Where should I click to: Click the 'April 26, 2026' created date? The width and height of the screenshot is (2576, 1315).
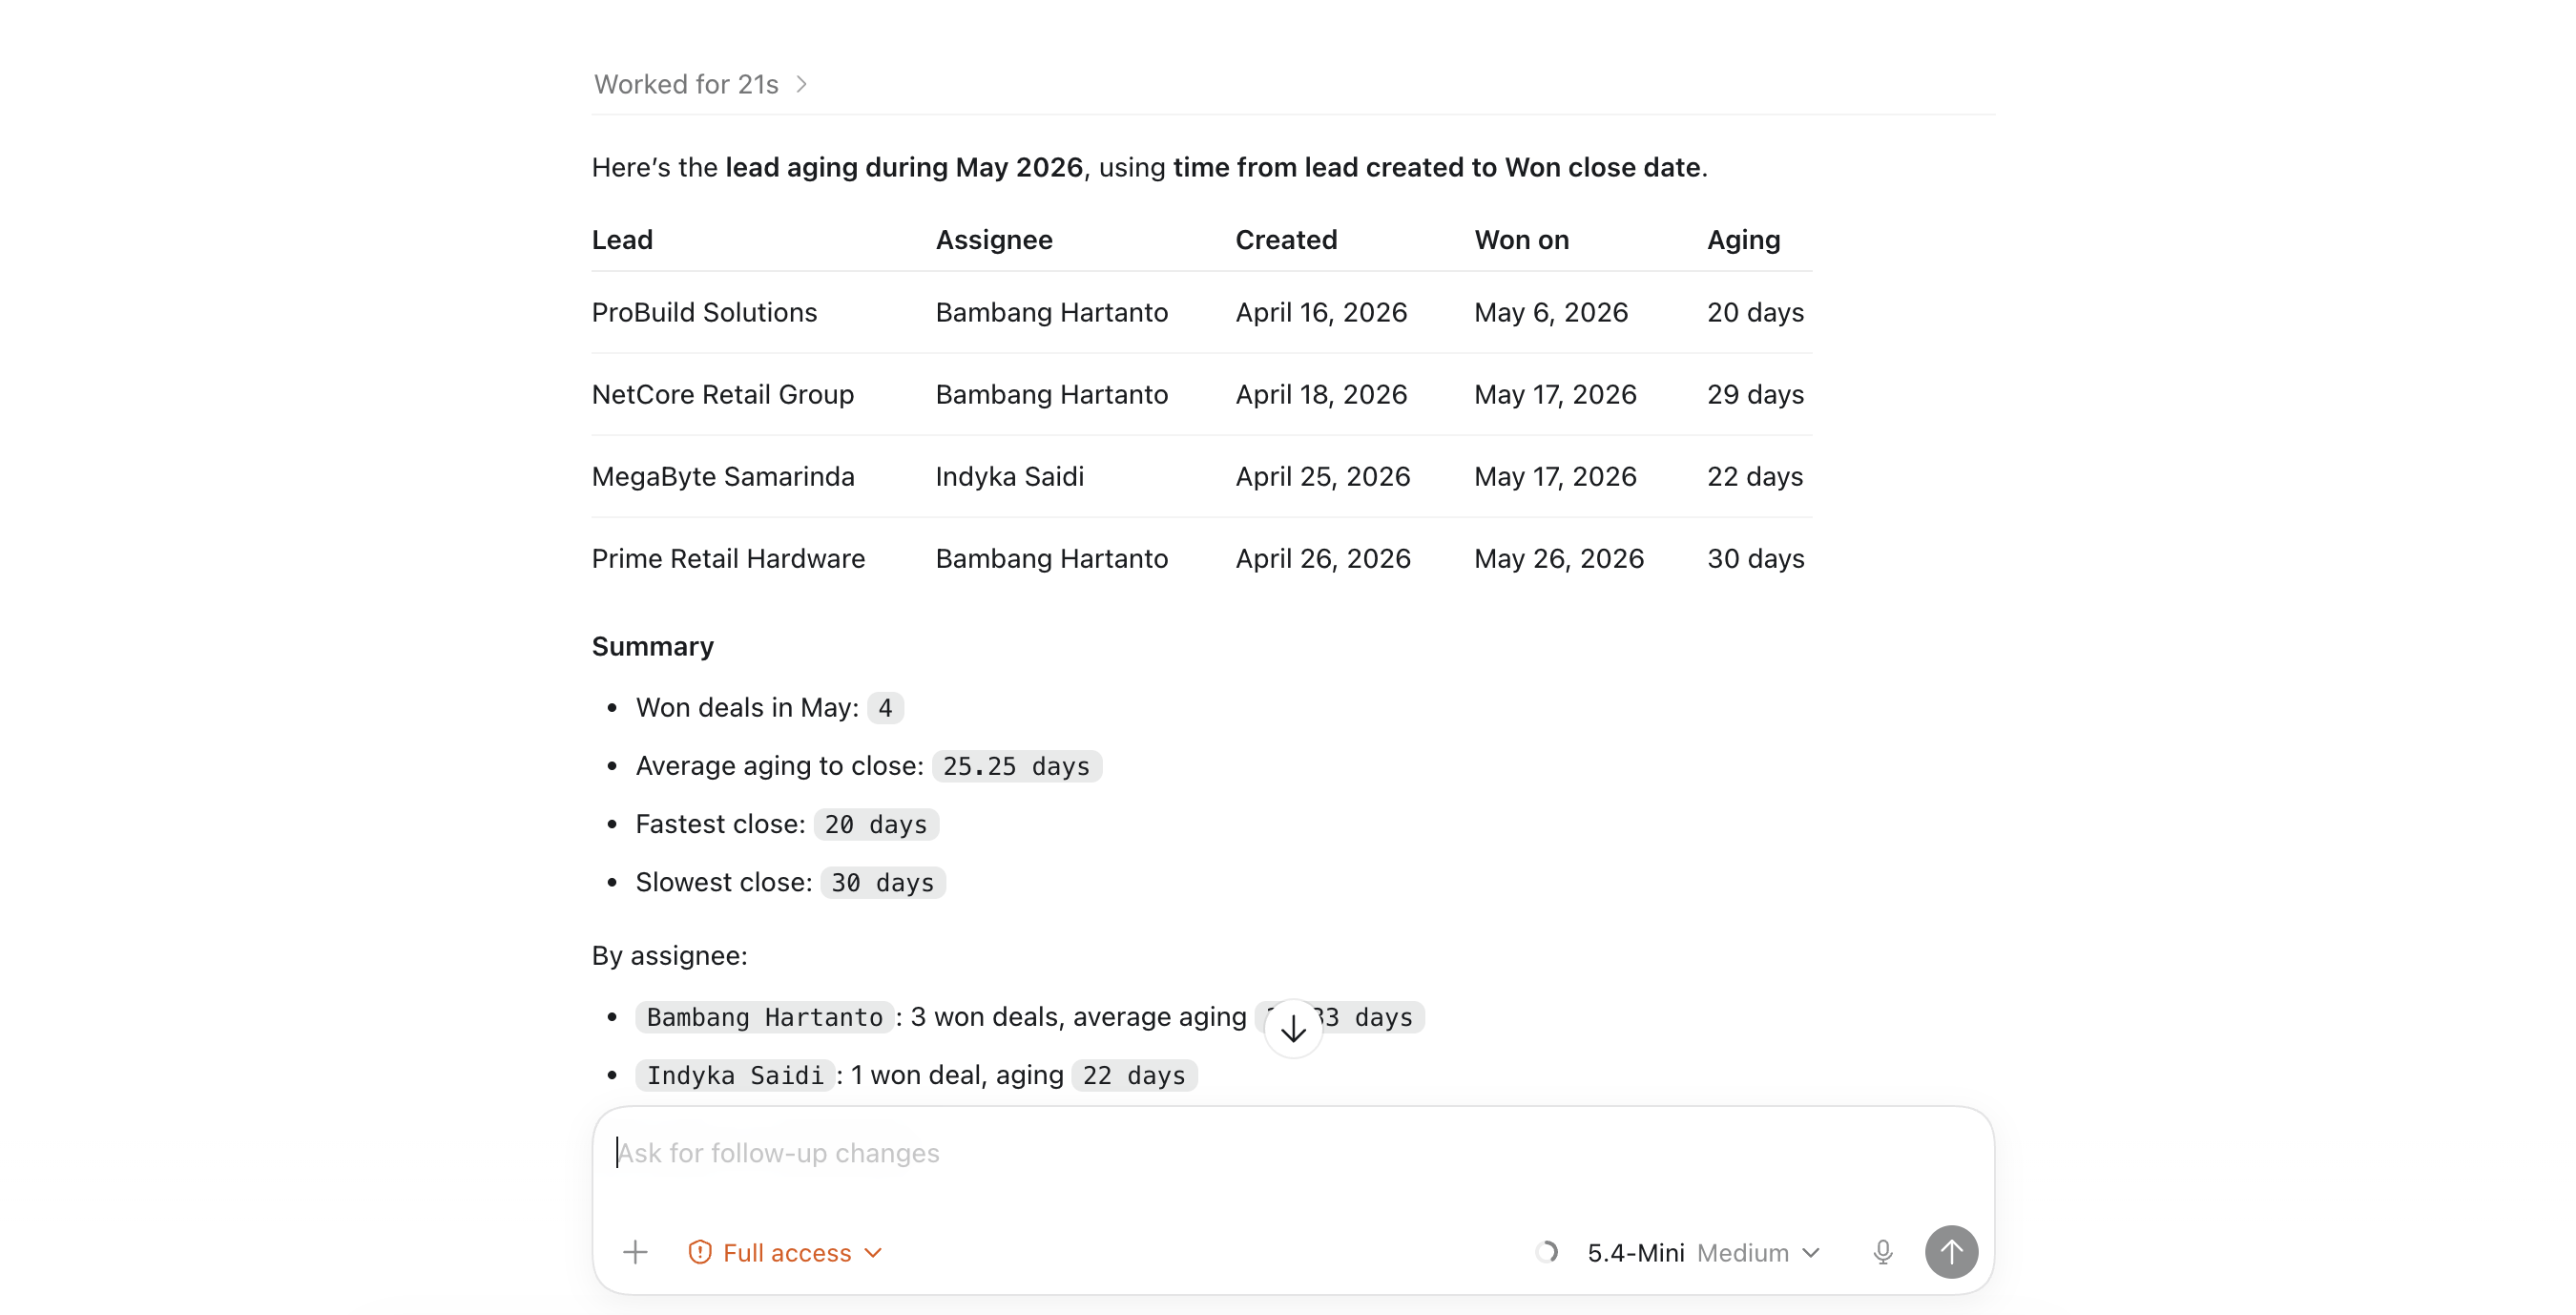point(1323,558)
